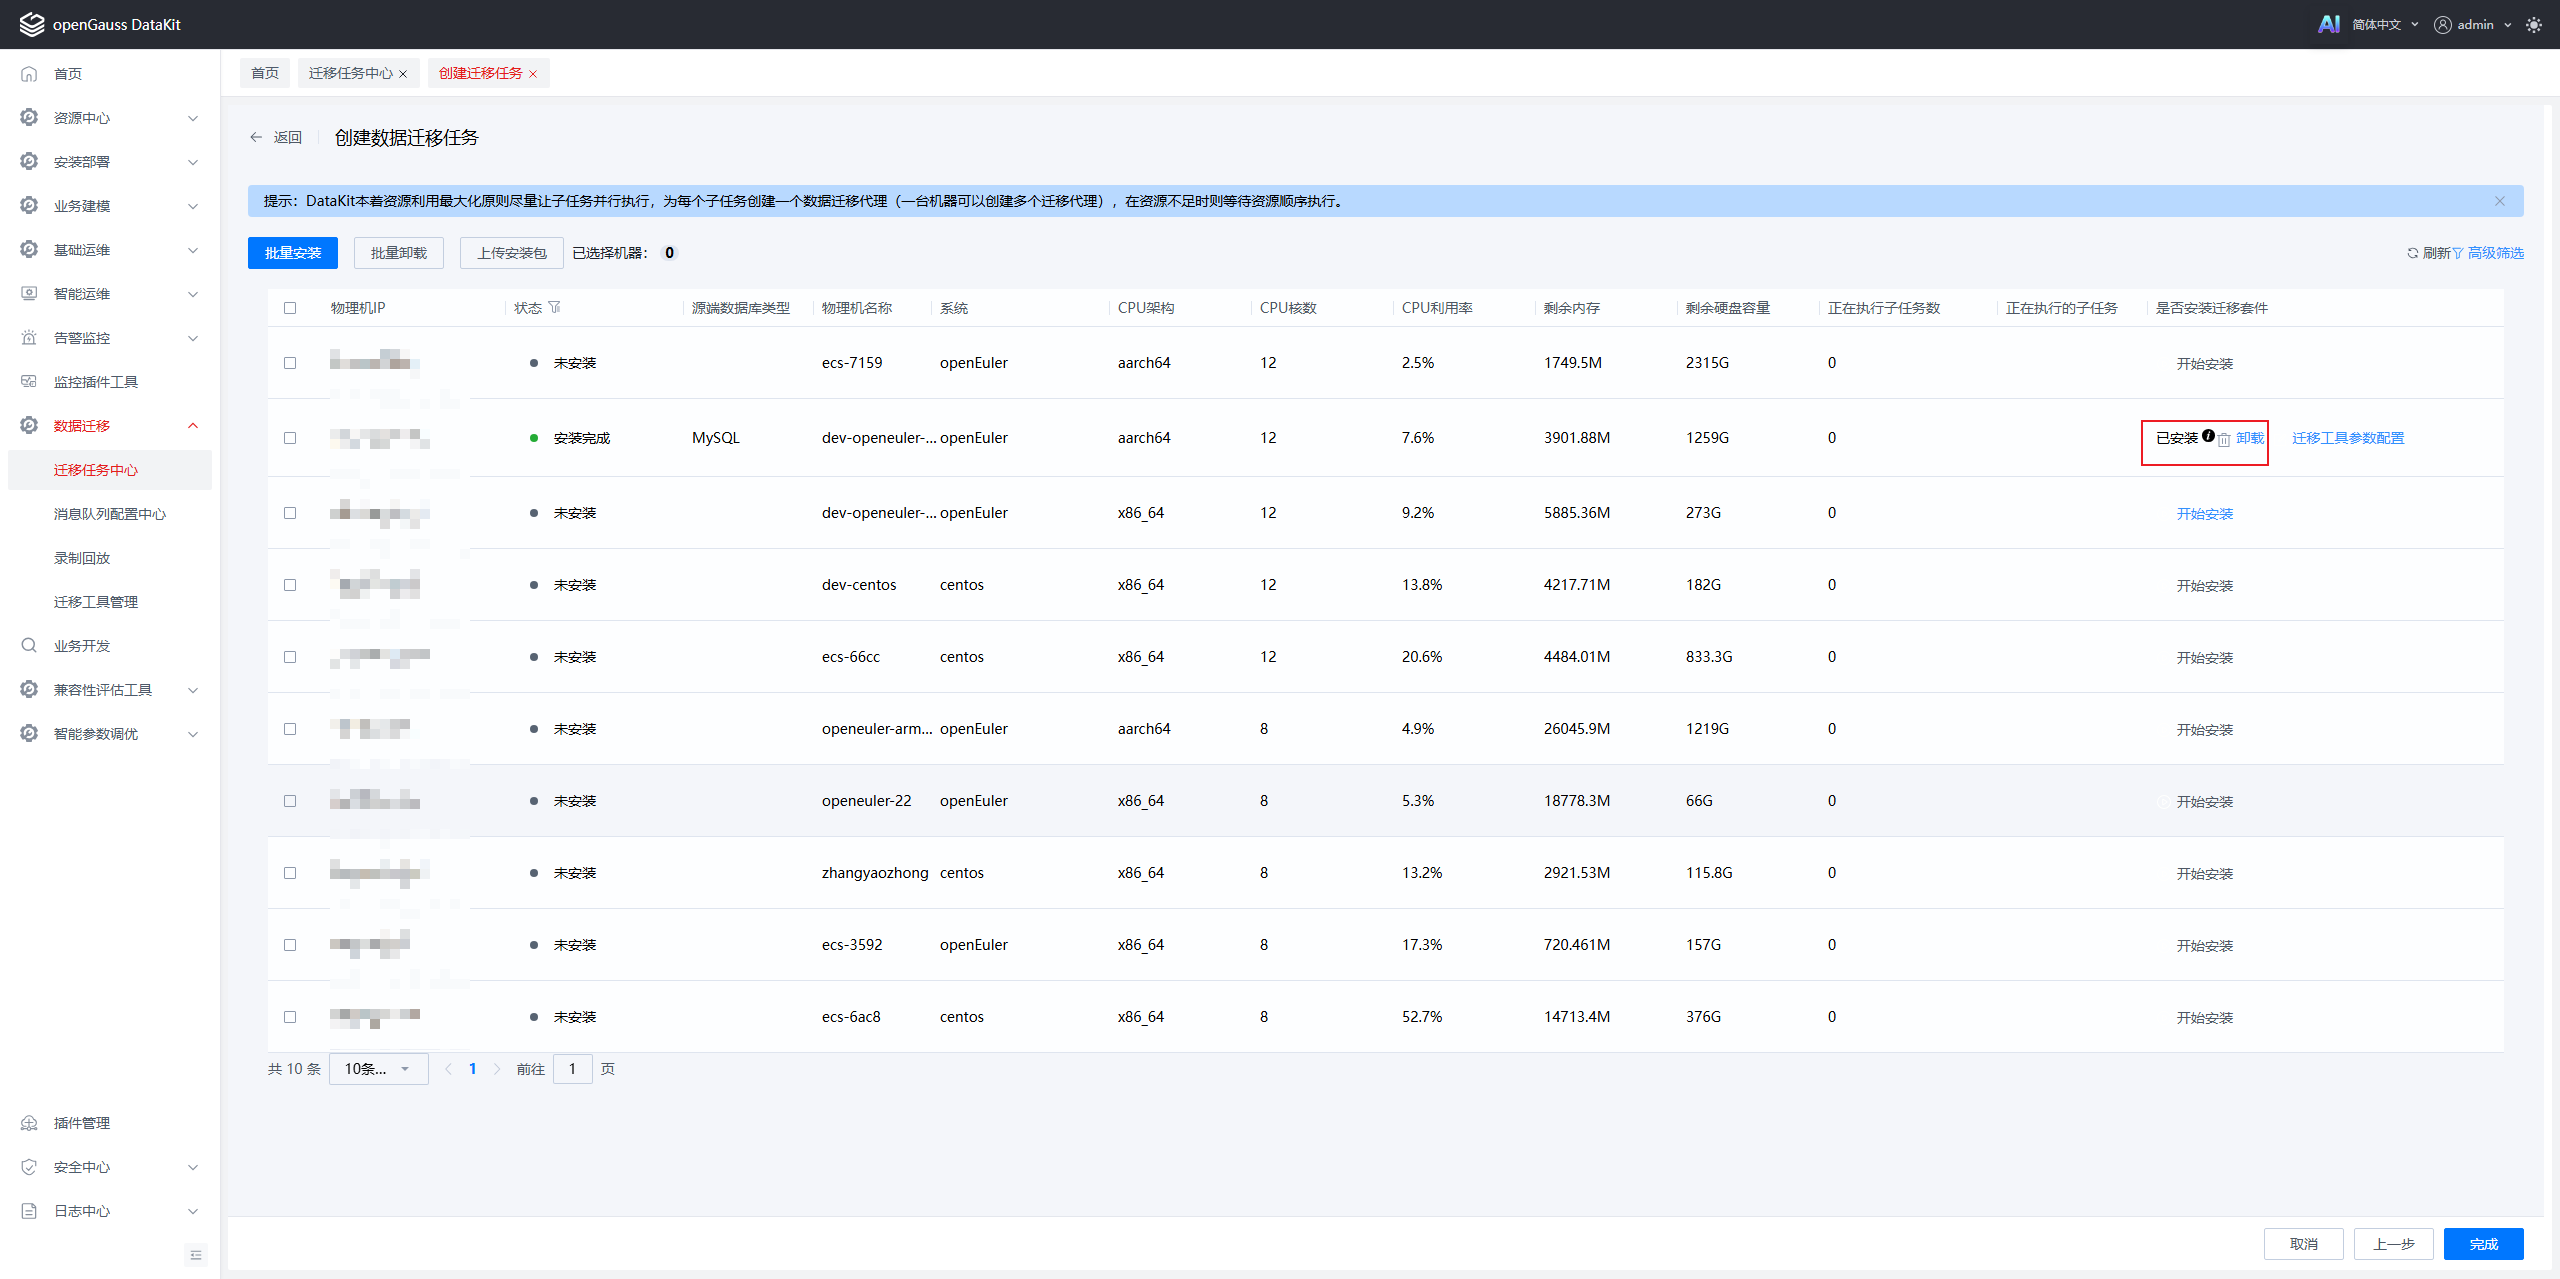Tick the checkbox for the dev-centos row
This screenshot has height=1279, width=2560.
290,585
